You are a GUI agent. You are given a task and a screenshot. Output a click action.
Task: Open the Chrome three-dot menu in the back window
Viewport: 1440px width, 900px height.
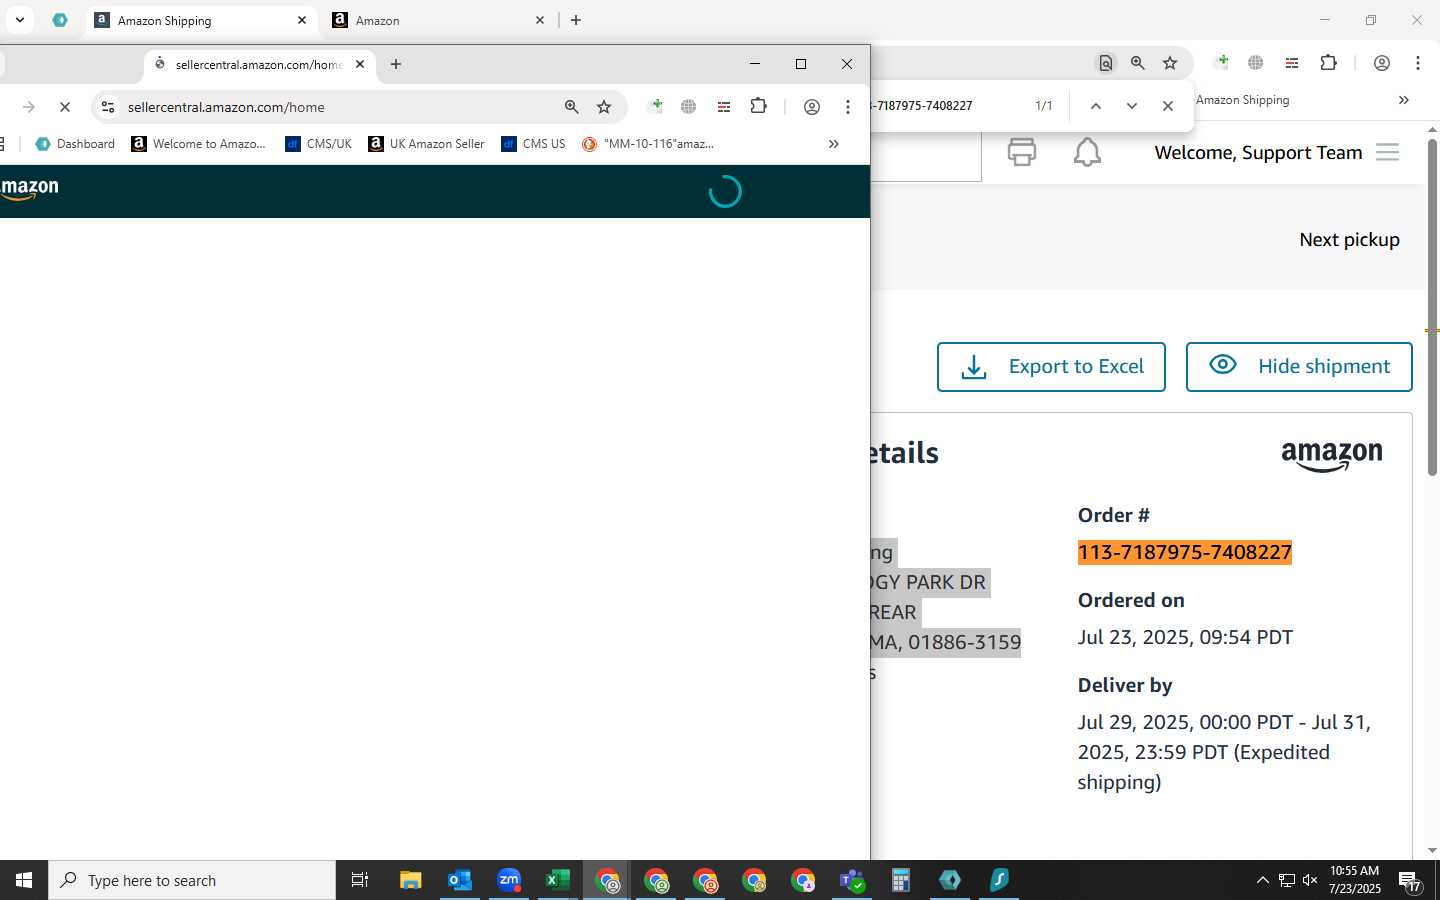pyautogui.click(x=1418, y=63)
